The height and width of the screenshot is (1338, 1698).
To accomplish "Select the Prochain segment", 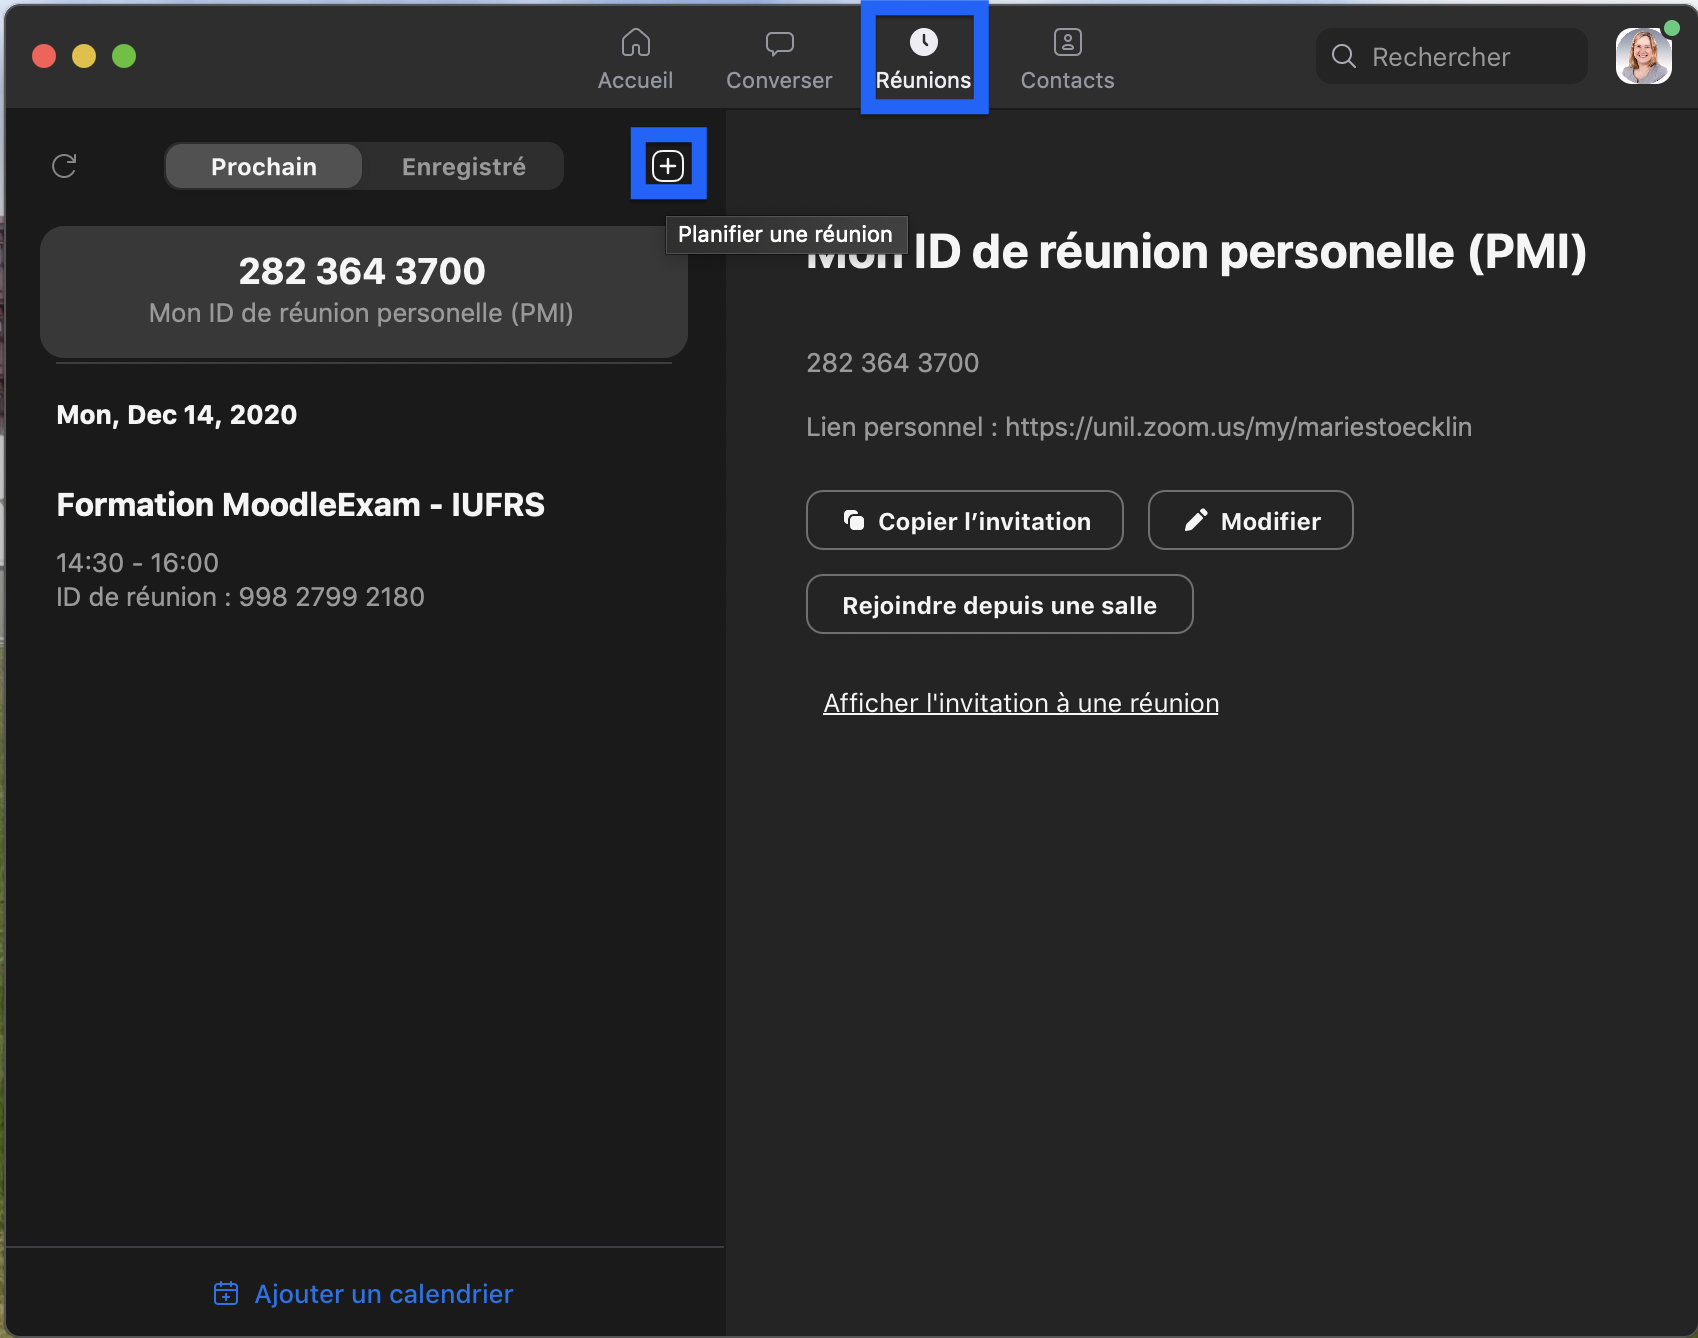I will [x=264, y=167].
